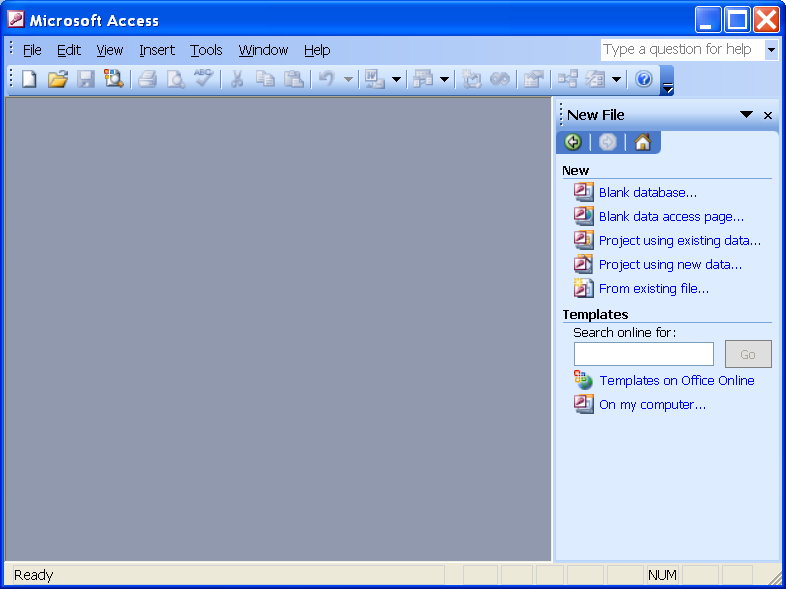Click the Project using new data icon

[583, 264]
